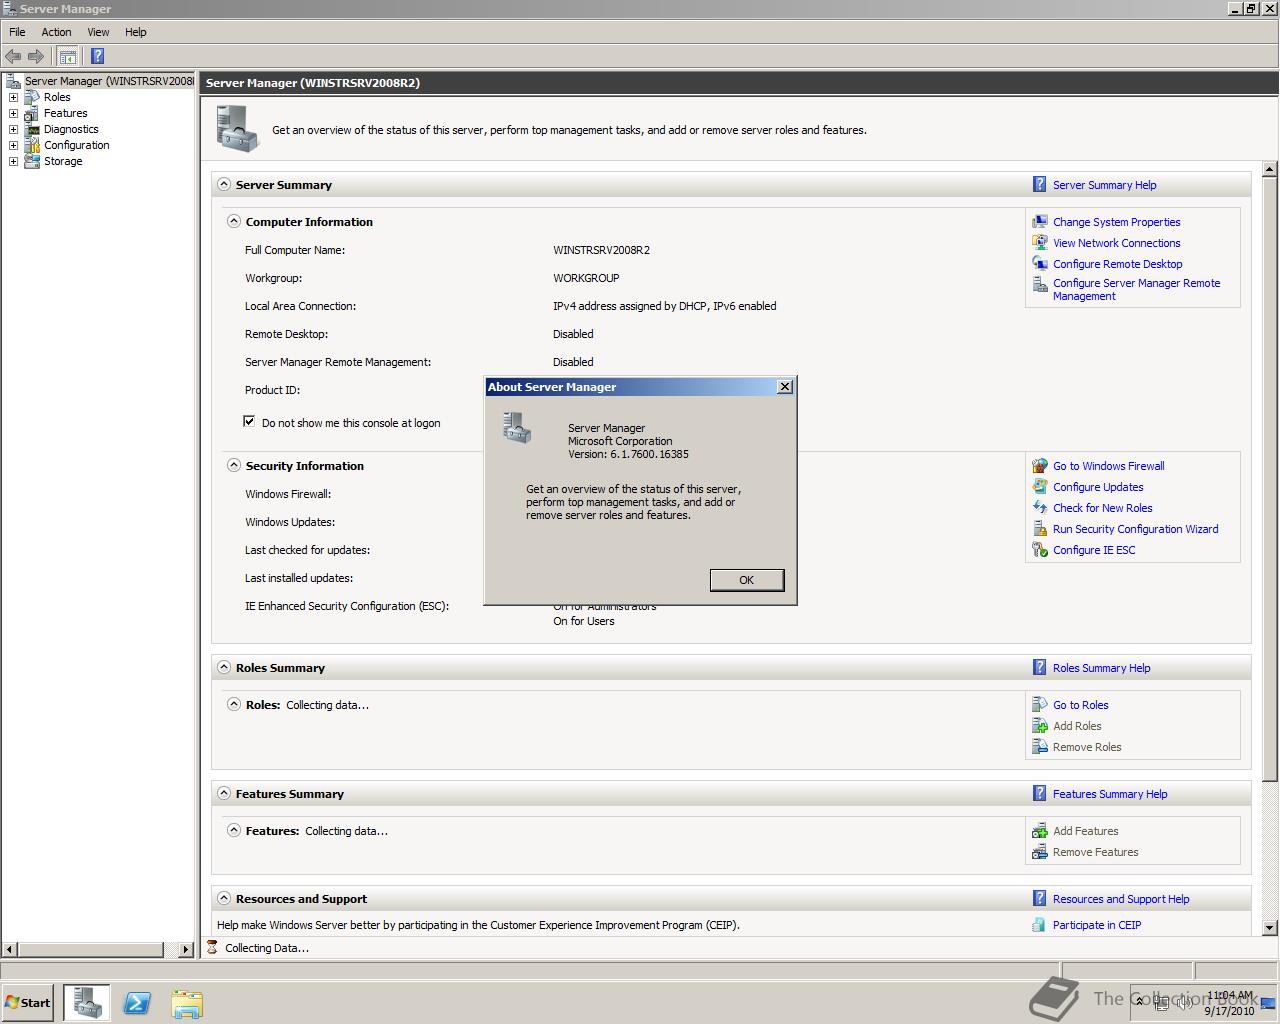Screen dimensions: 1280x1024
Task: Click main pane scrollbar up arrow
Action: (x=1270, y=169)
